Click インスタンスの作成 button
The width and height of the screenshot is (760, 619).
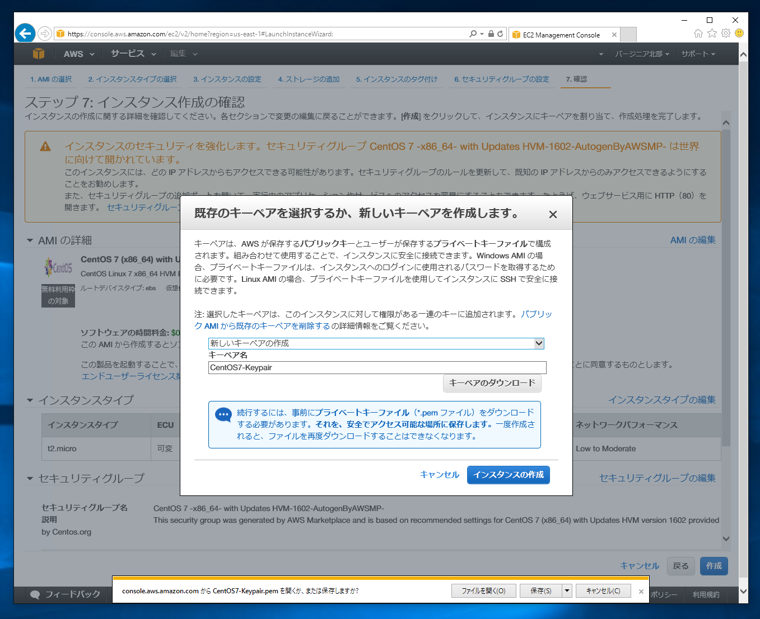click(x=508, y=475)
